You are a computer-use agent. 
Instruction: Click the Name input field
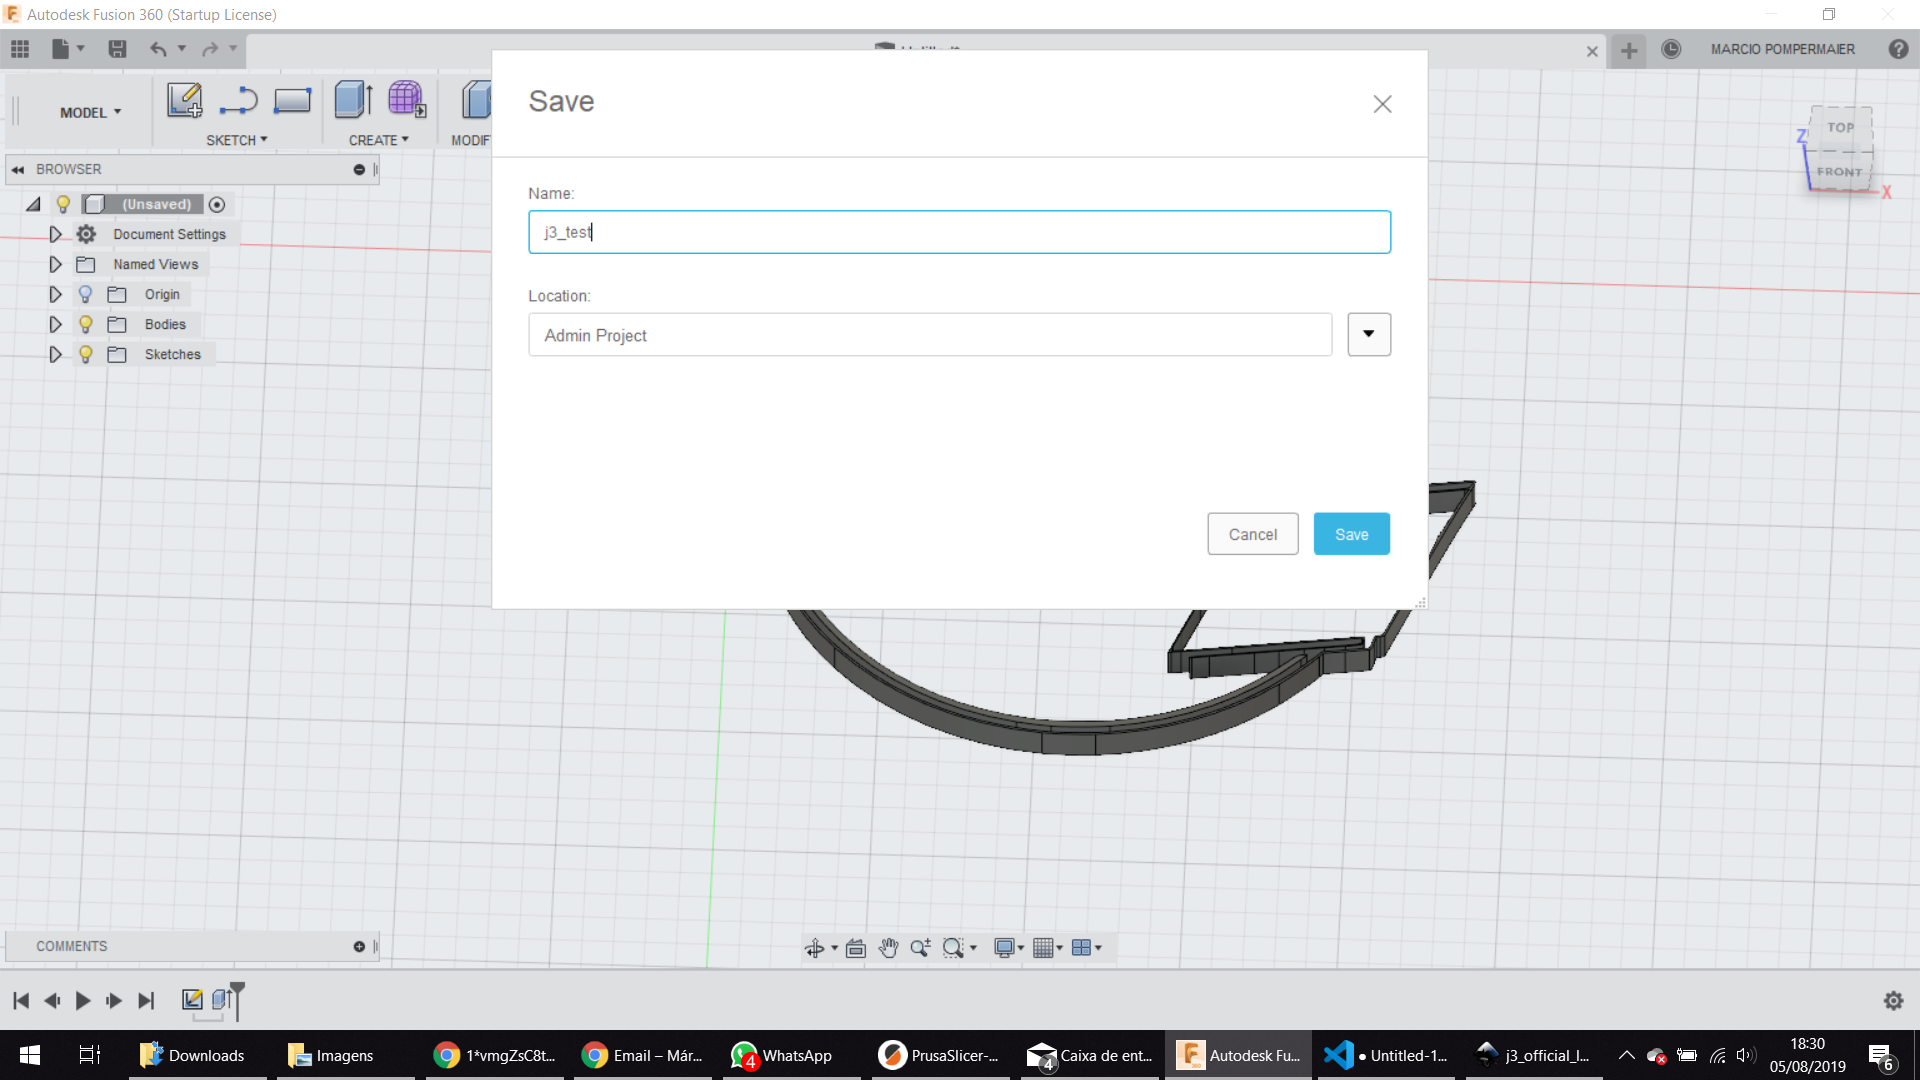959,232
